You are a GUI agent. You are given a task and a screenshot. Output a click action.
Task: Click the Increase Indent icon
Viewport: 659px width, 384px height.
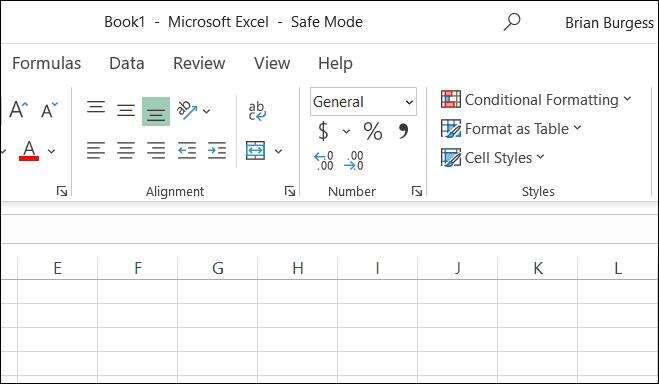click(217, 150)
